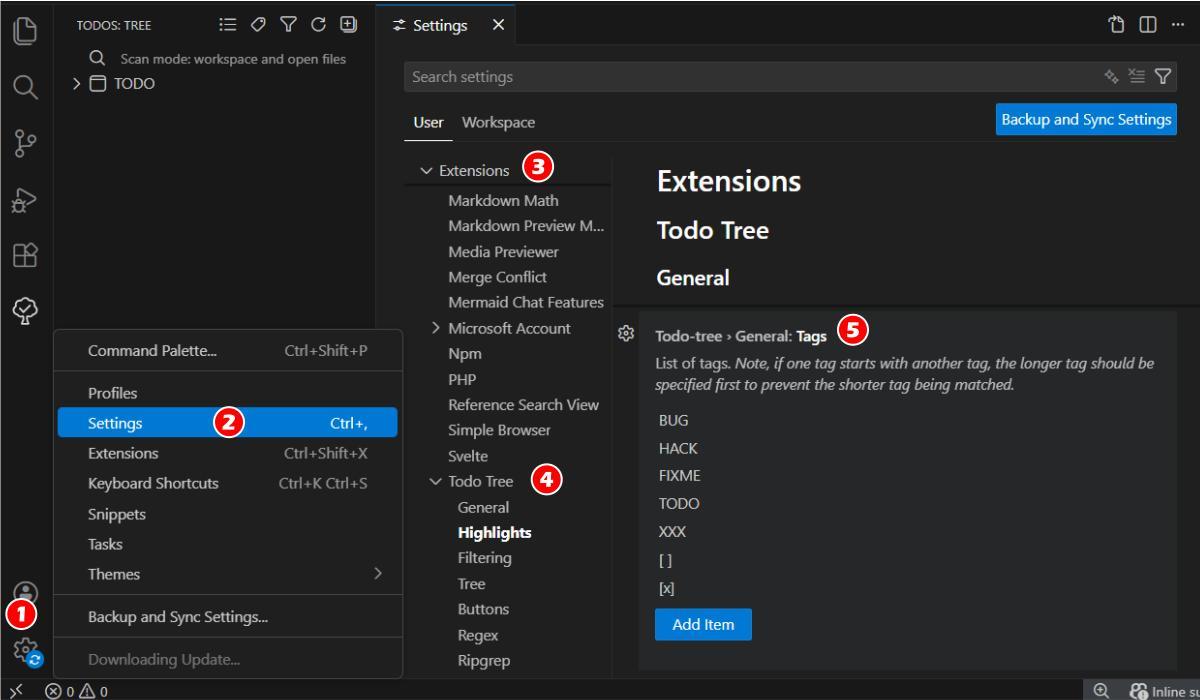1200x700 pixels.
Task: Collapse the Extensions settings section
Action: (x=425, y=170)
